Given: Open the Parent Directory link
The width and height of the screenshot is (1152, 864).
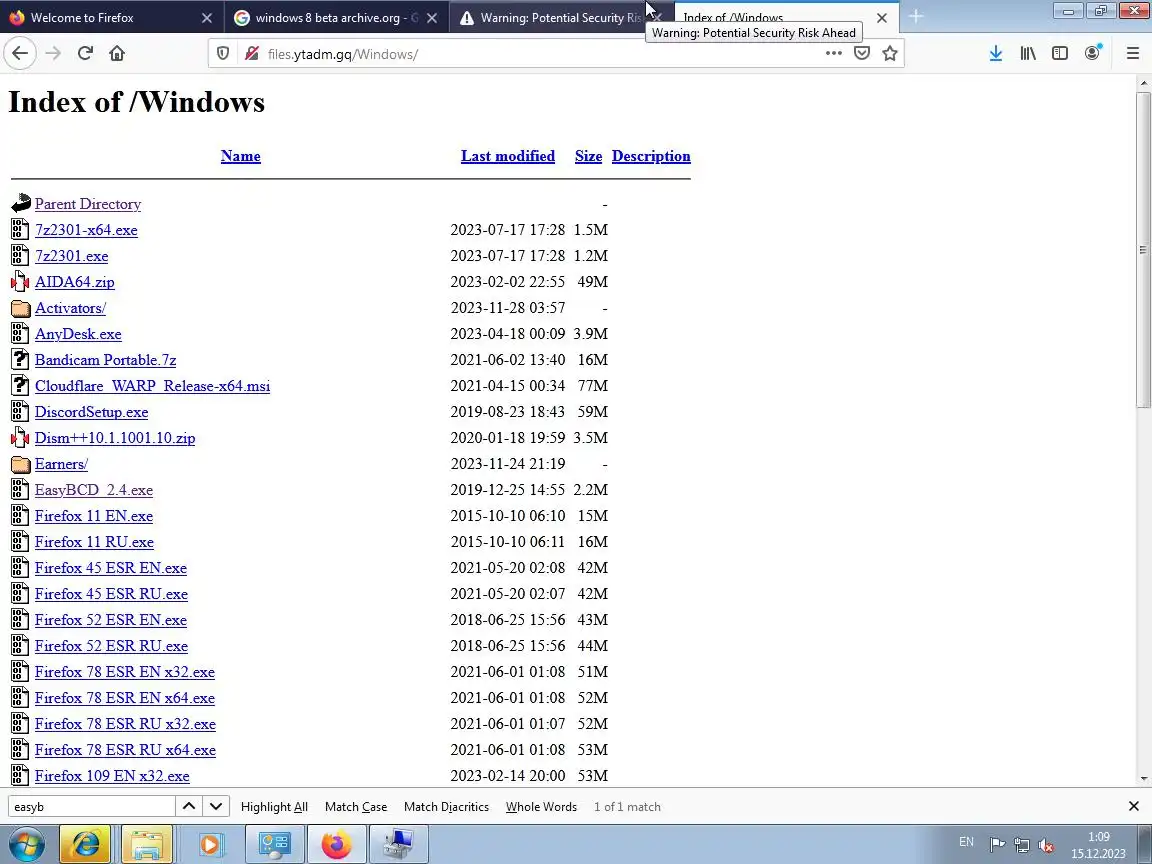Looking at the screenshot, I should pyautogui.click(x=87, y=204).
